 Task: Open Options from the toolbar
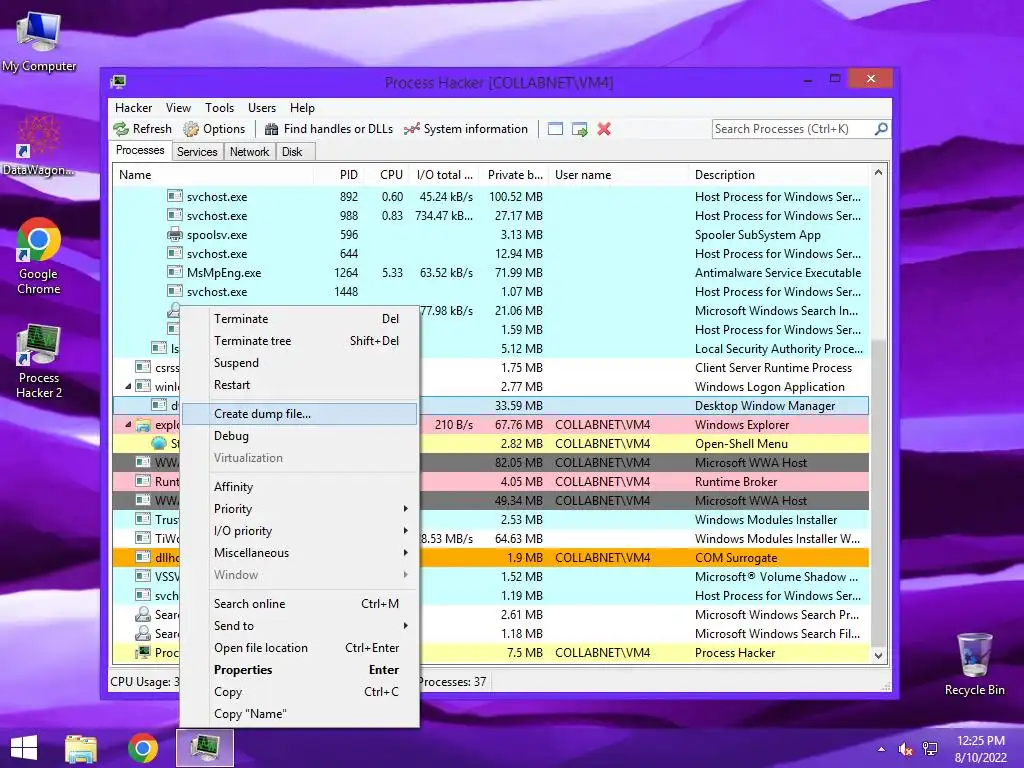[214, 129]
